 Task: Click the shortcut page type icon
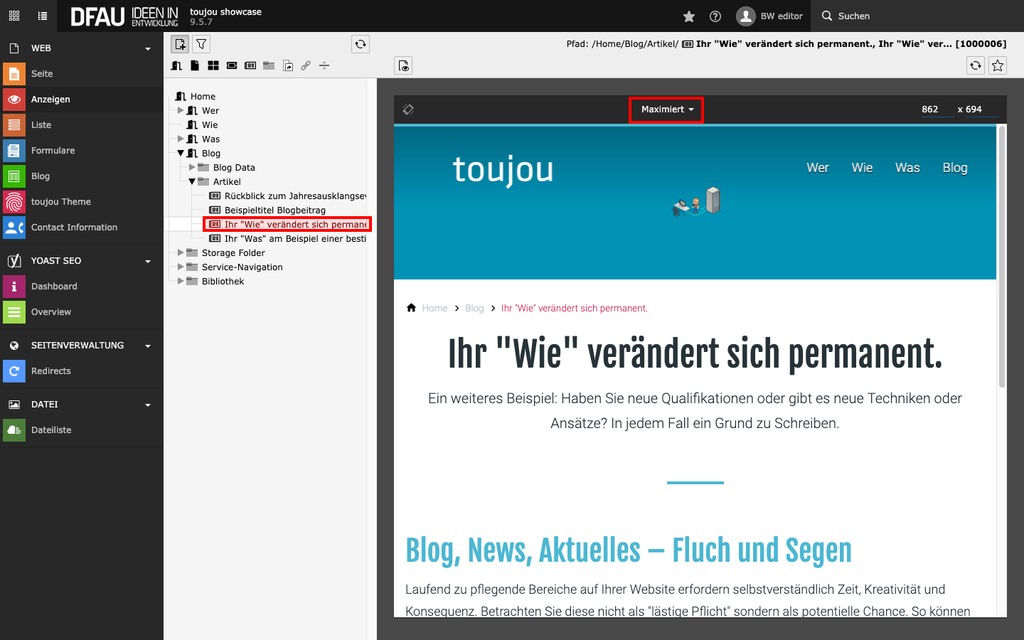tap(287, 66)
